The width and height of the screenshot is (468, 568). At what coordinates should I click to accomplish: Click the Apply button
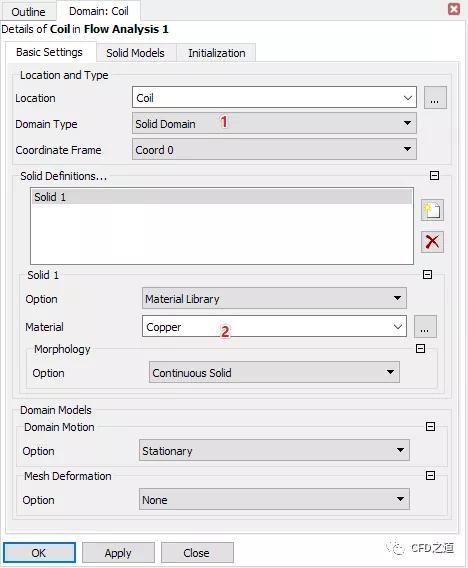tap(118, 553)
